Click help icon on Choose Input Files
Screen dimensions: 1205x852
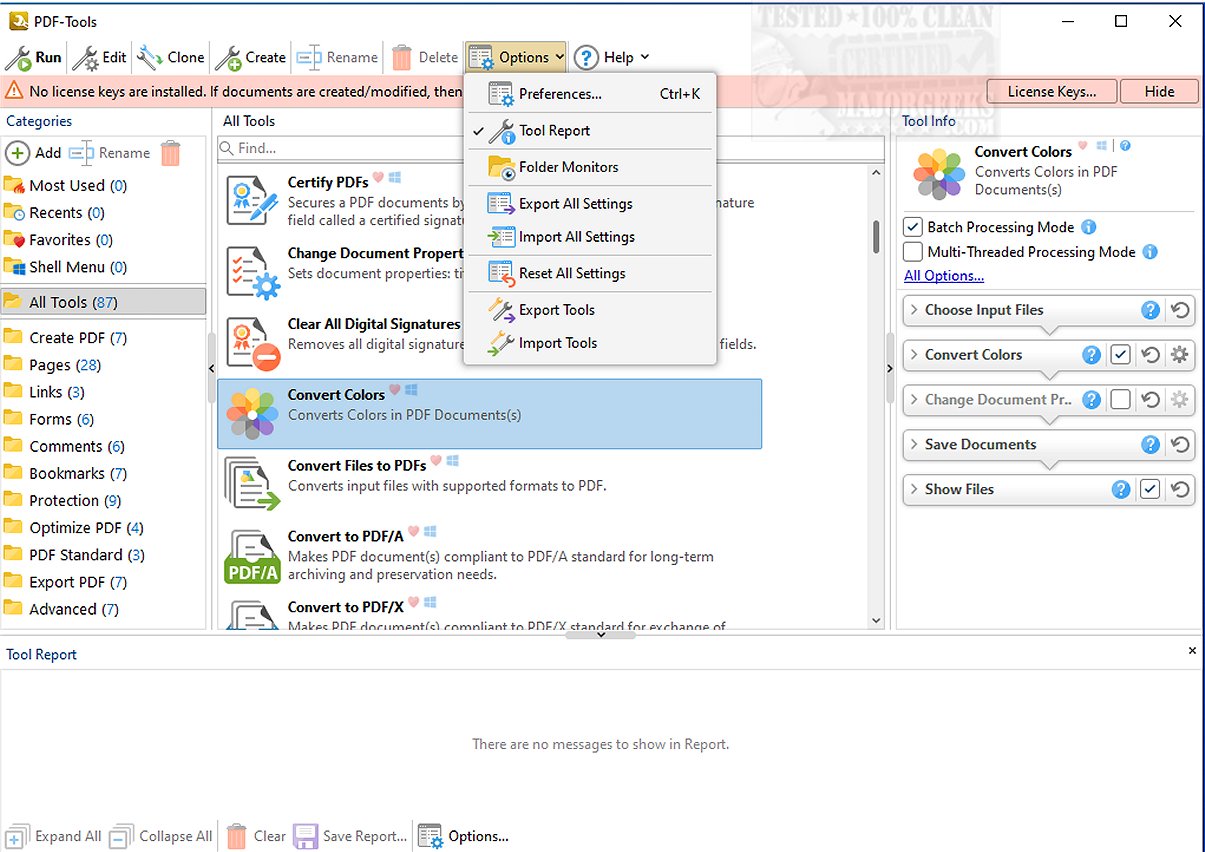coord(1151,310)
